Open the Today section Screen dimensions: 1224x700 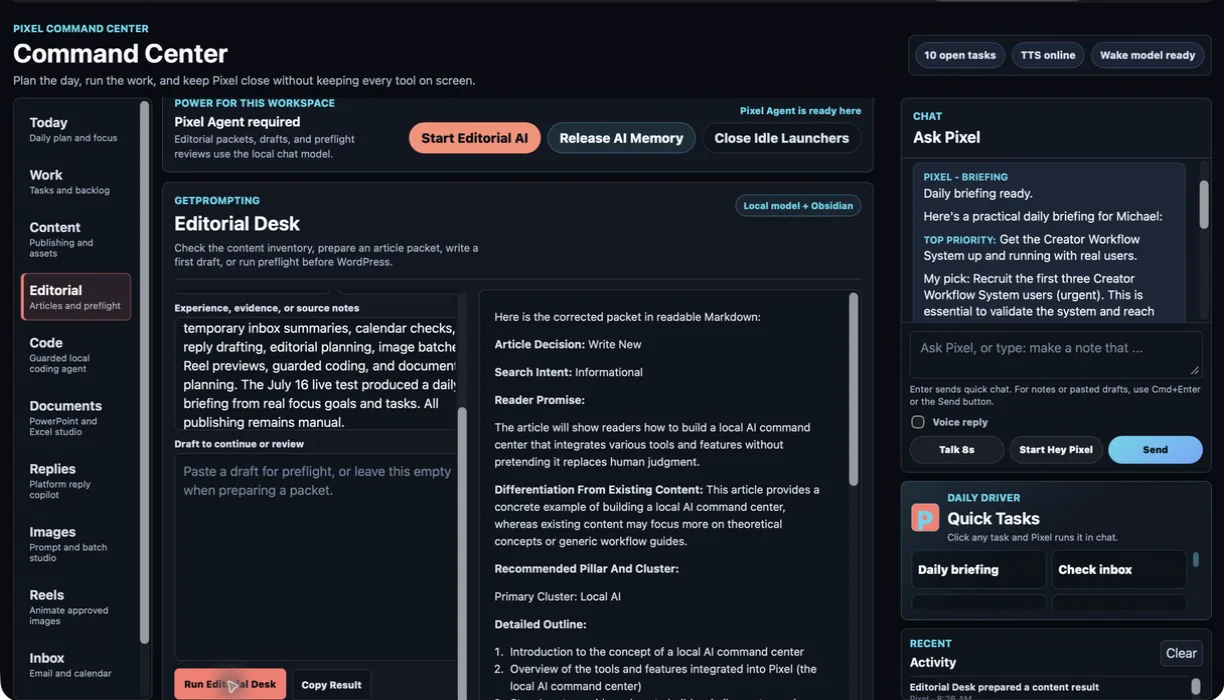76,129
